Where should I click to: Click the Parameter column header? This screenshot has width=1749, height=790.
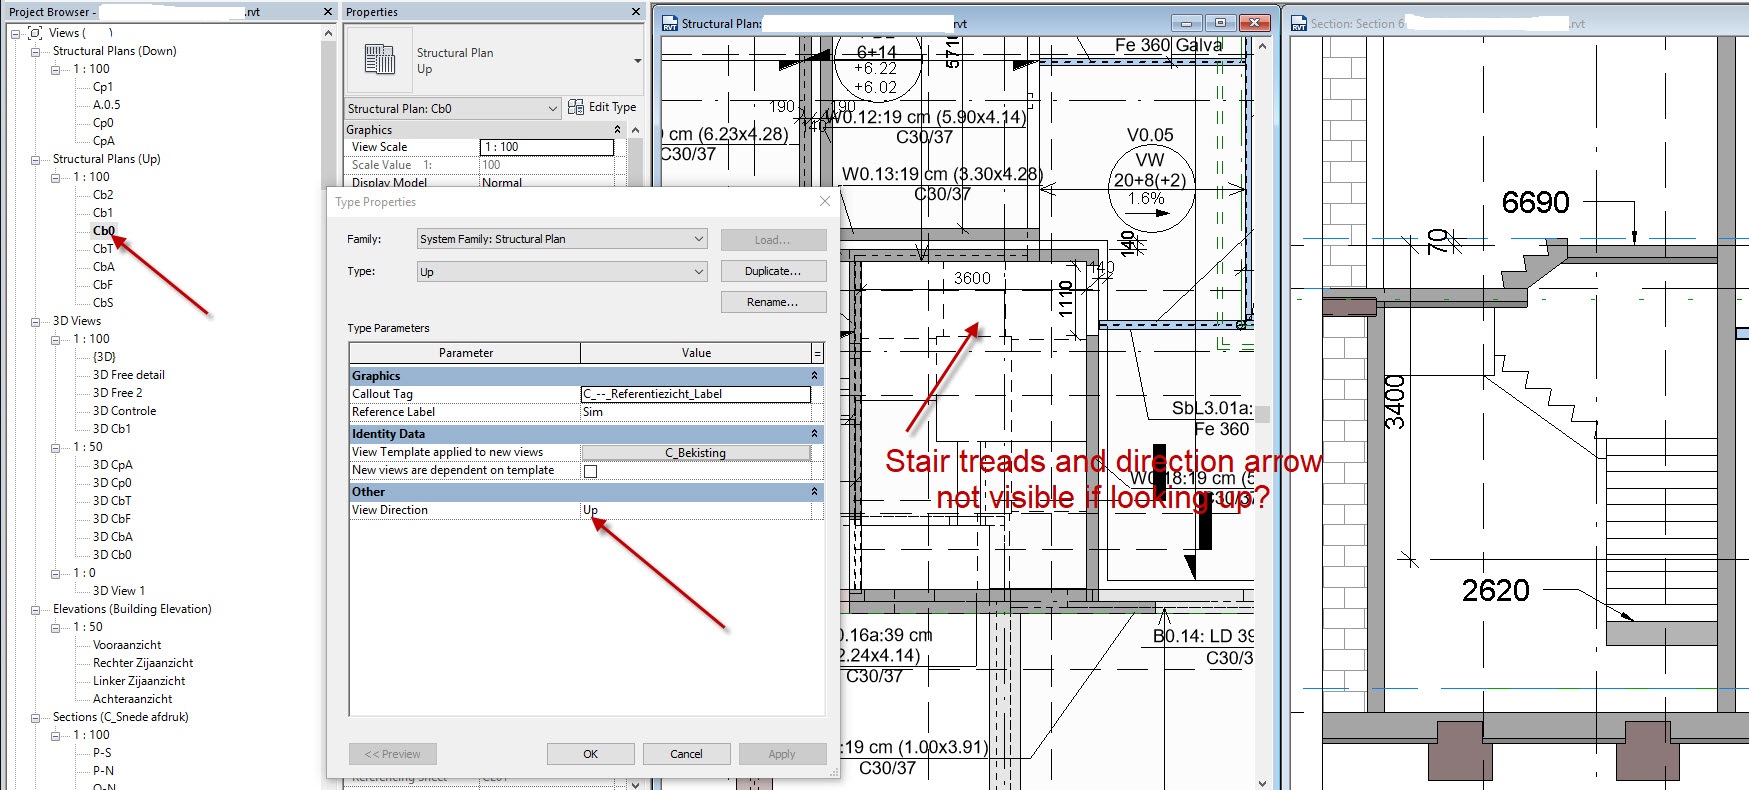(465, 353)
